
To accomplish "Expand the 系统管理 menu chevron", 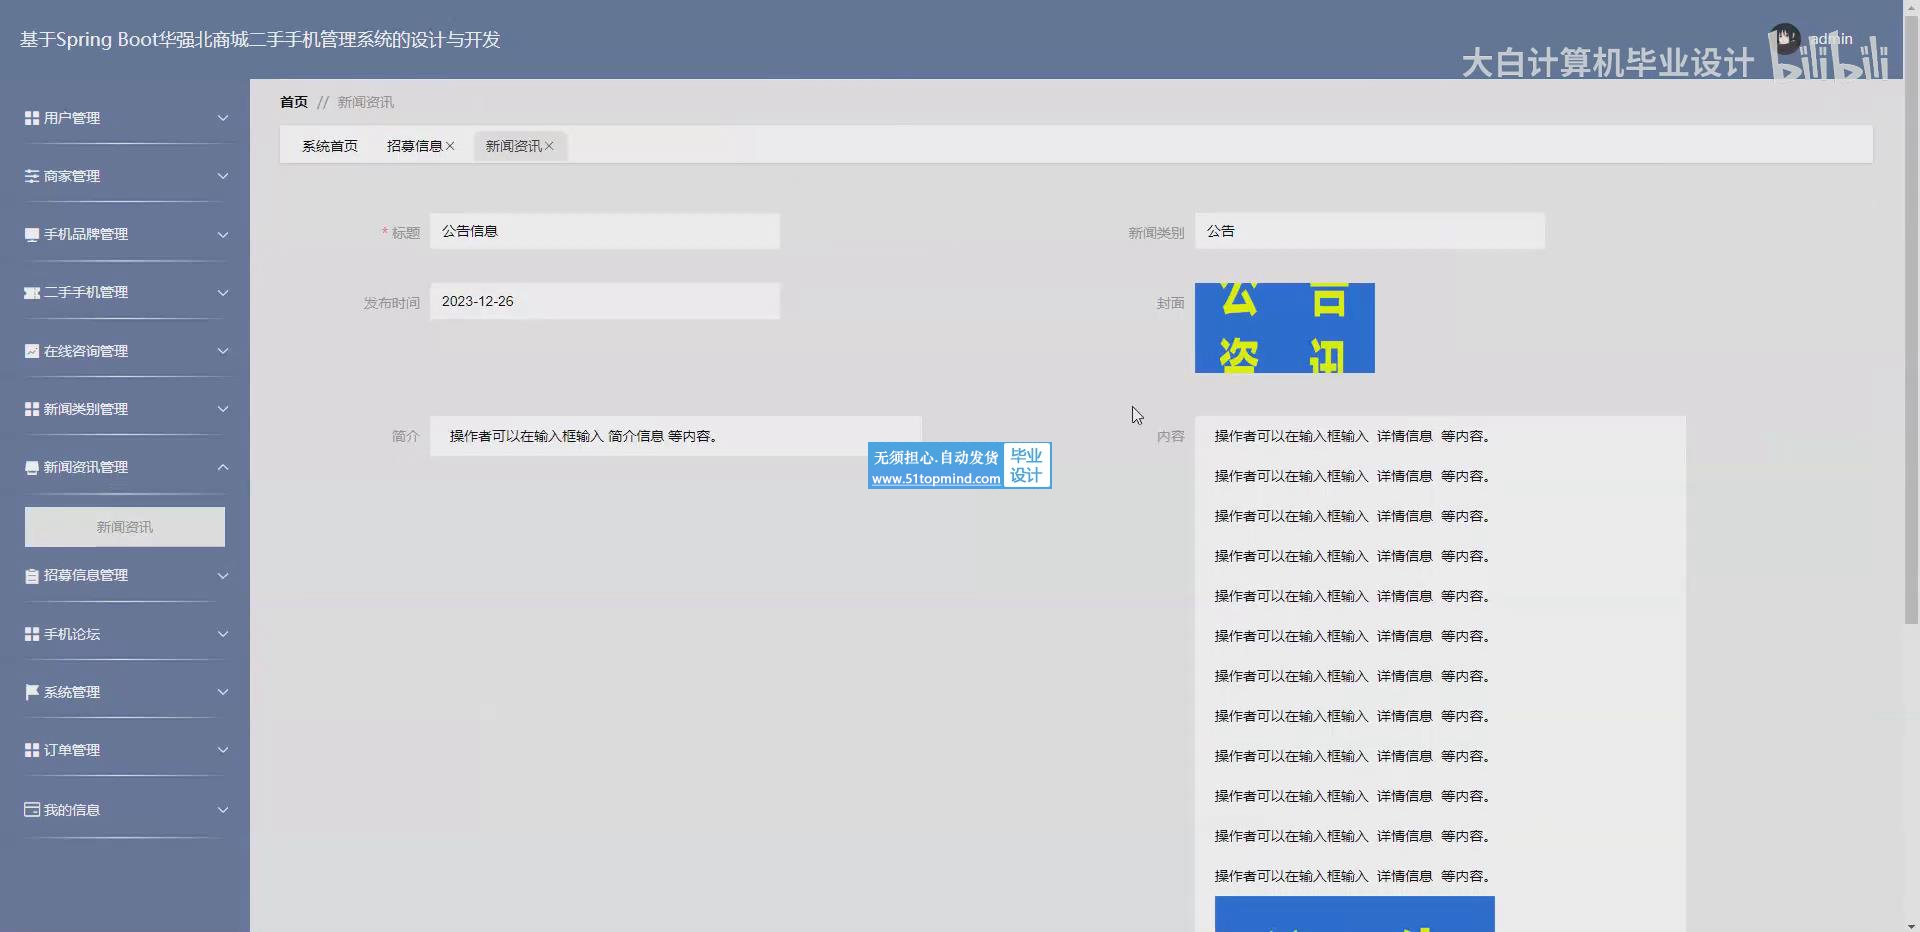I will coord(223,692).
